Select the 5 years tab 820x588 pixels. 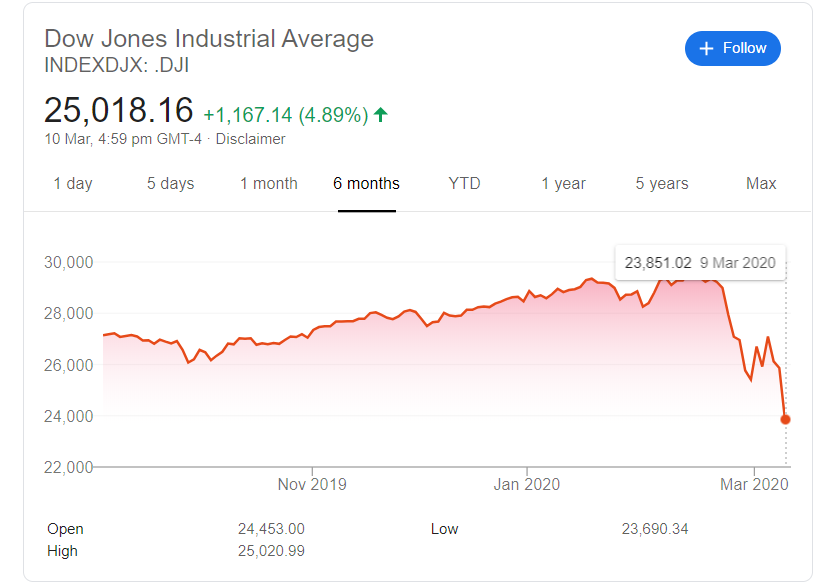pyautogui.click(x=662, y=184)
